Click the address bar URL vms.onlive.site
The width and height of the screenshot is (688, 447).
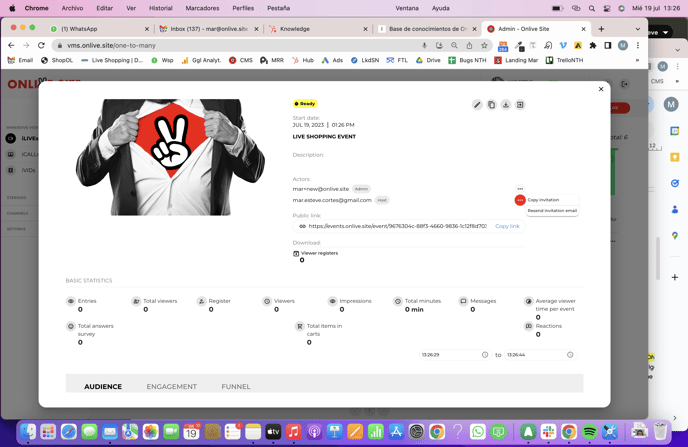click(111, 45)
